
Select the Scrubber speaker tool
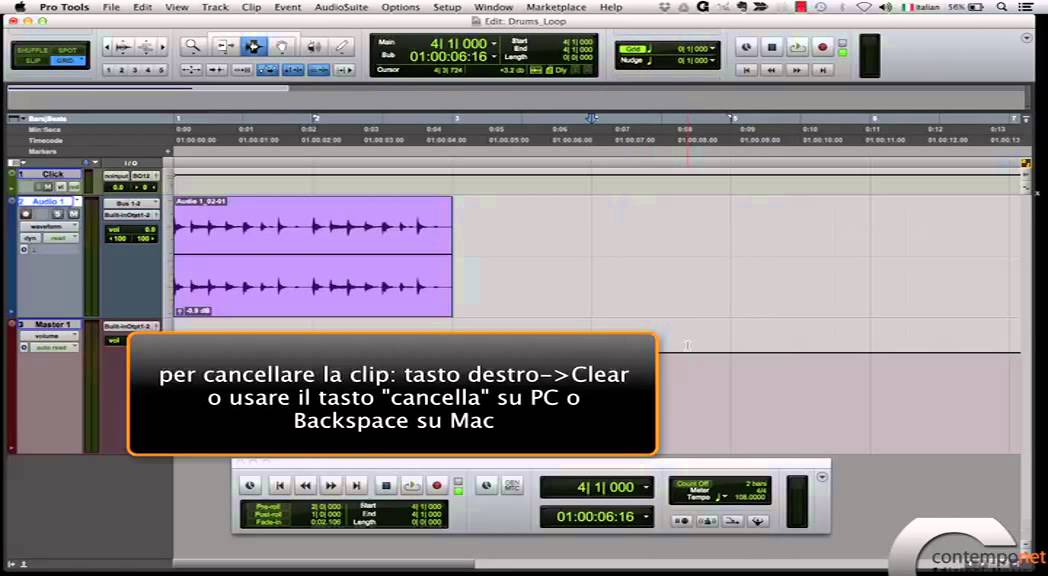click(x=313, y=46)
